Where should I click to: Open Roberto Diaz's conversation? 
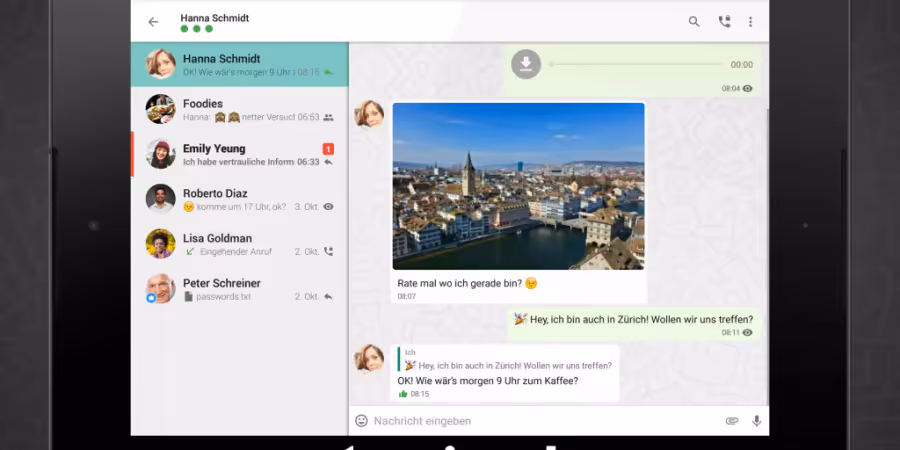[239, 199]
